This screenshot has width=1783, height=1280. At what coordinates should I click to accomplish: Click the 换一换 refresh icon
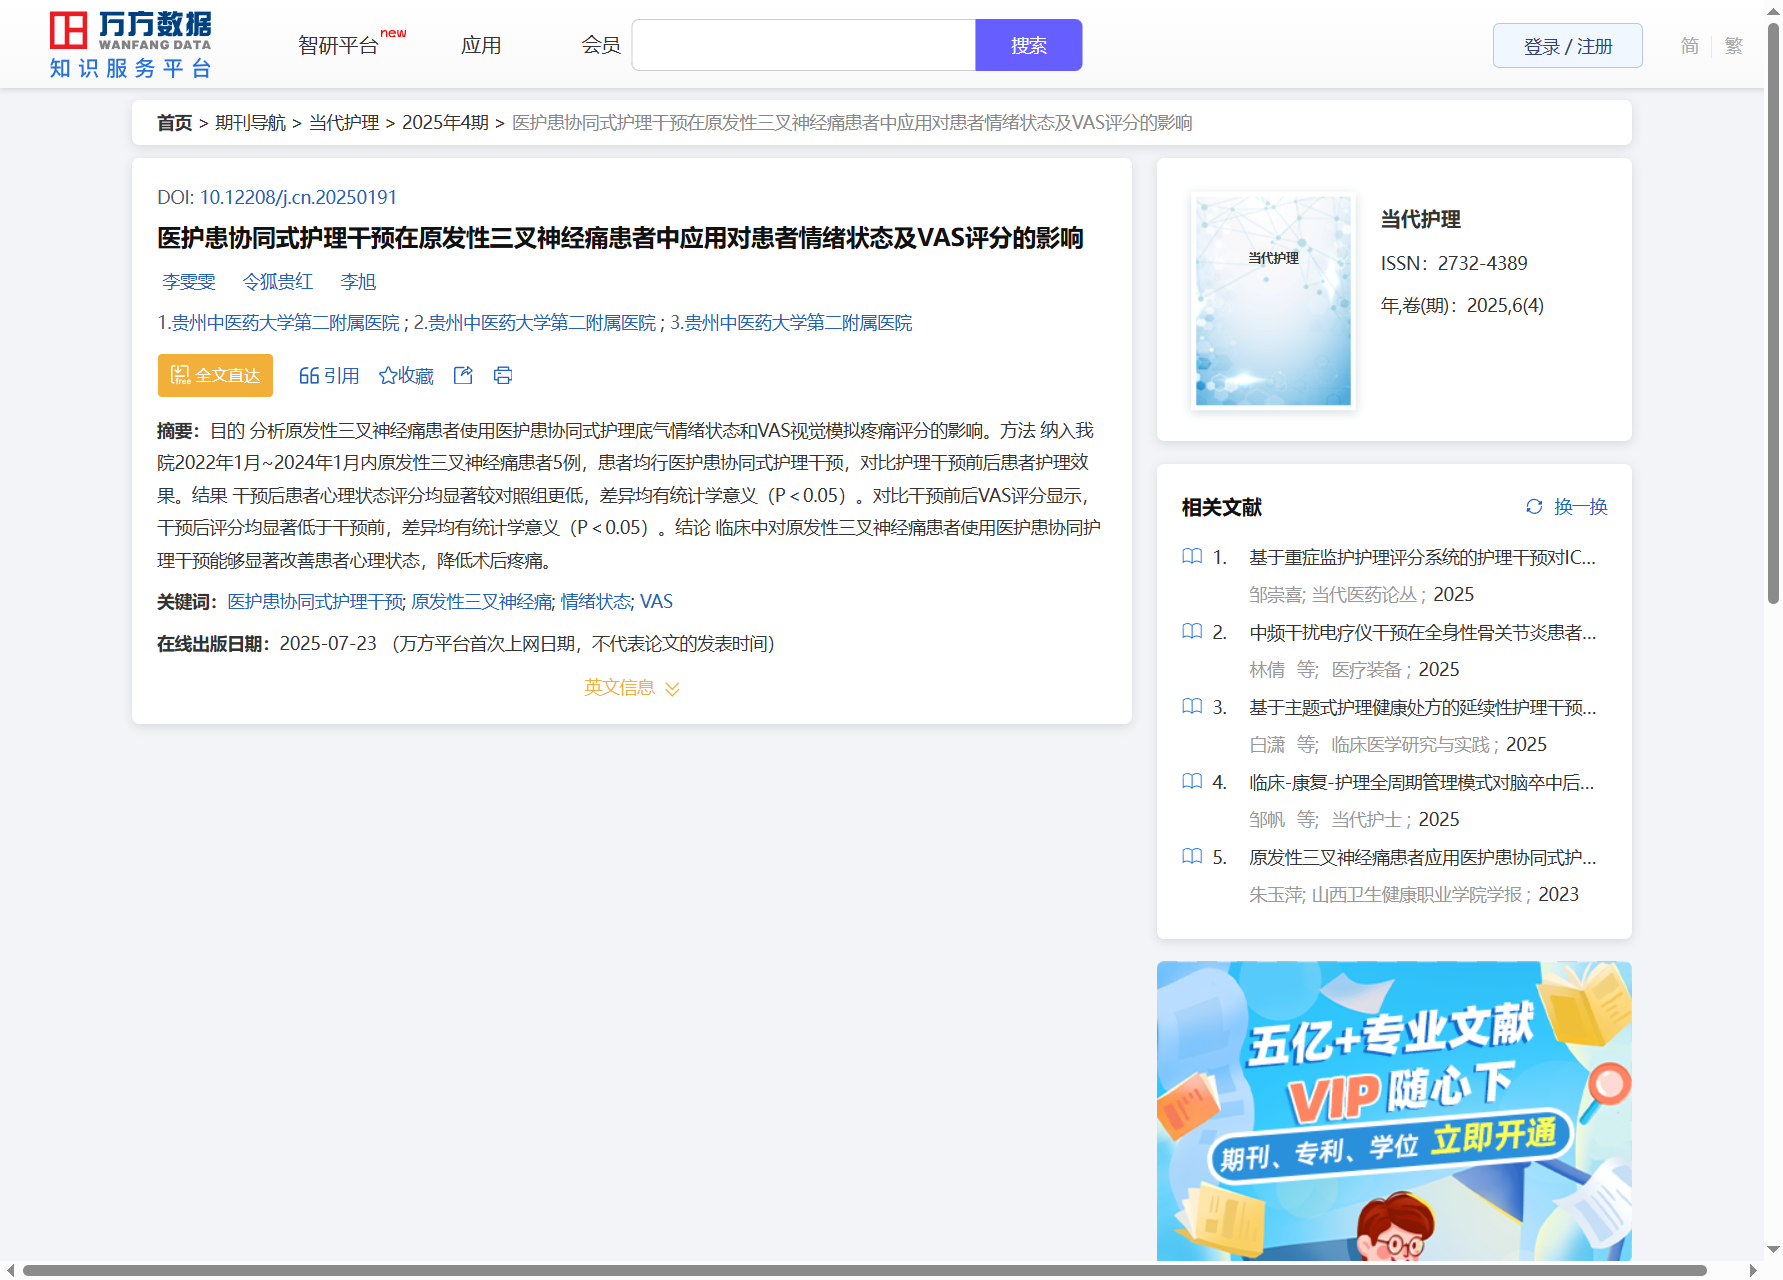pos(1534,507)
